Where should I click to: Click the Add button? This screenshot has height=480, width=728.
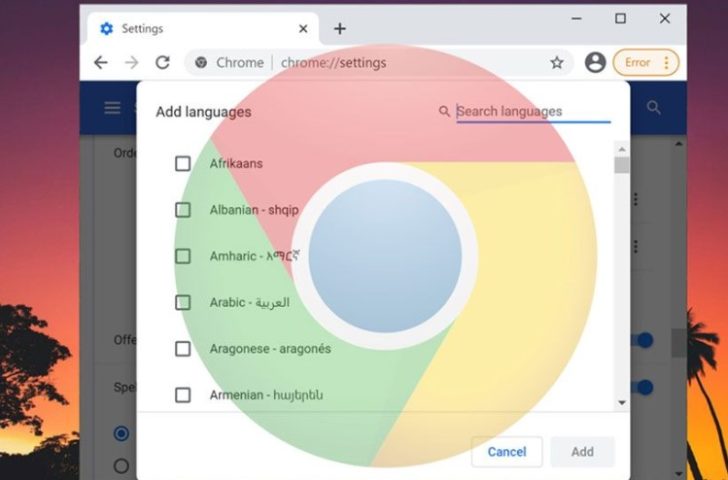tap(583, 452)
